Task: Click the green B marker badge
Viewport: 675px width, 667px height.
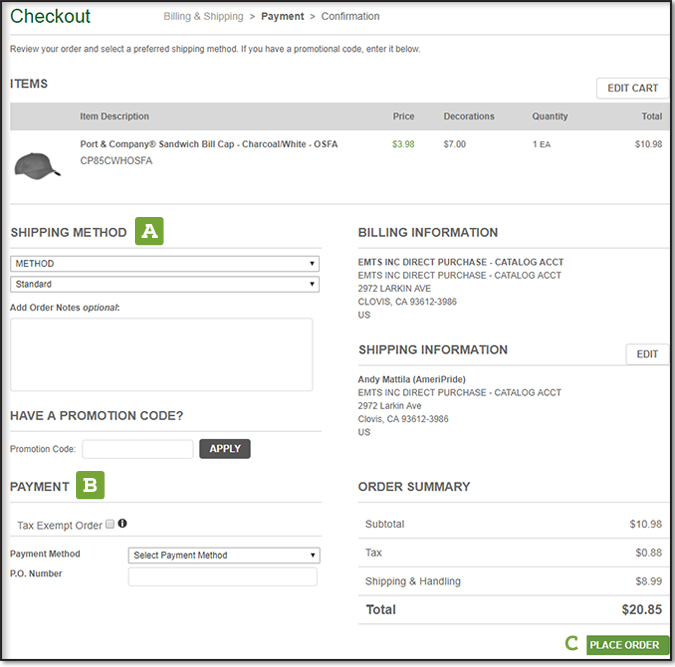Action: point(91,486)
